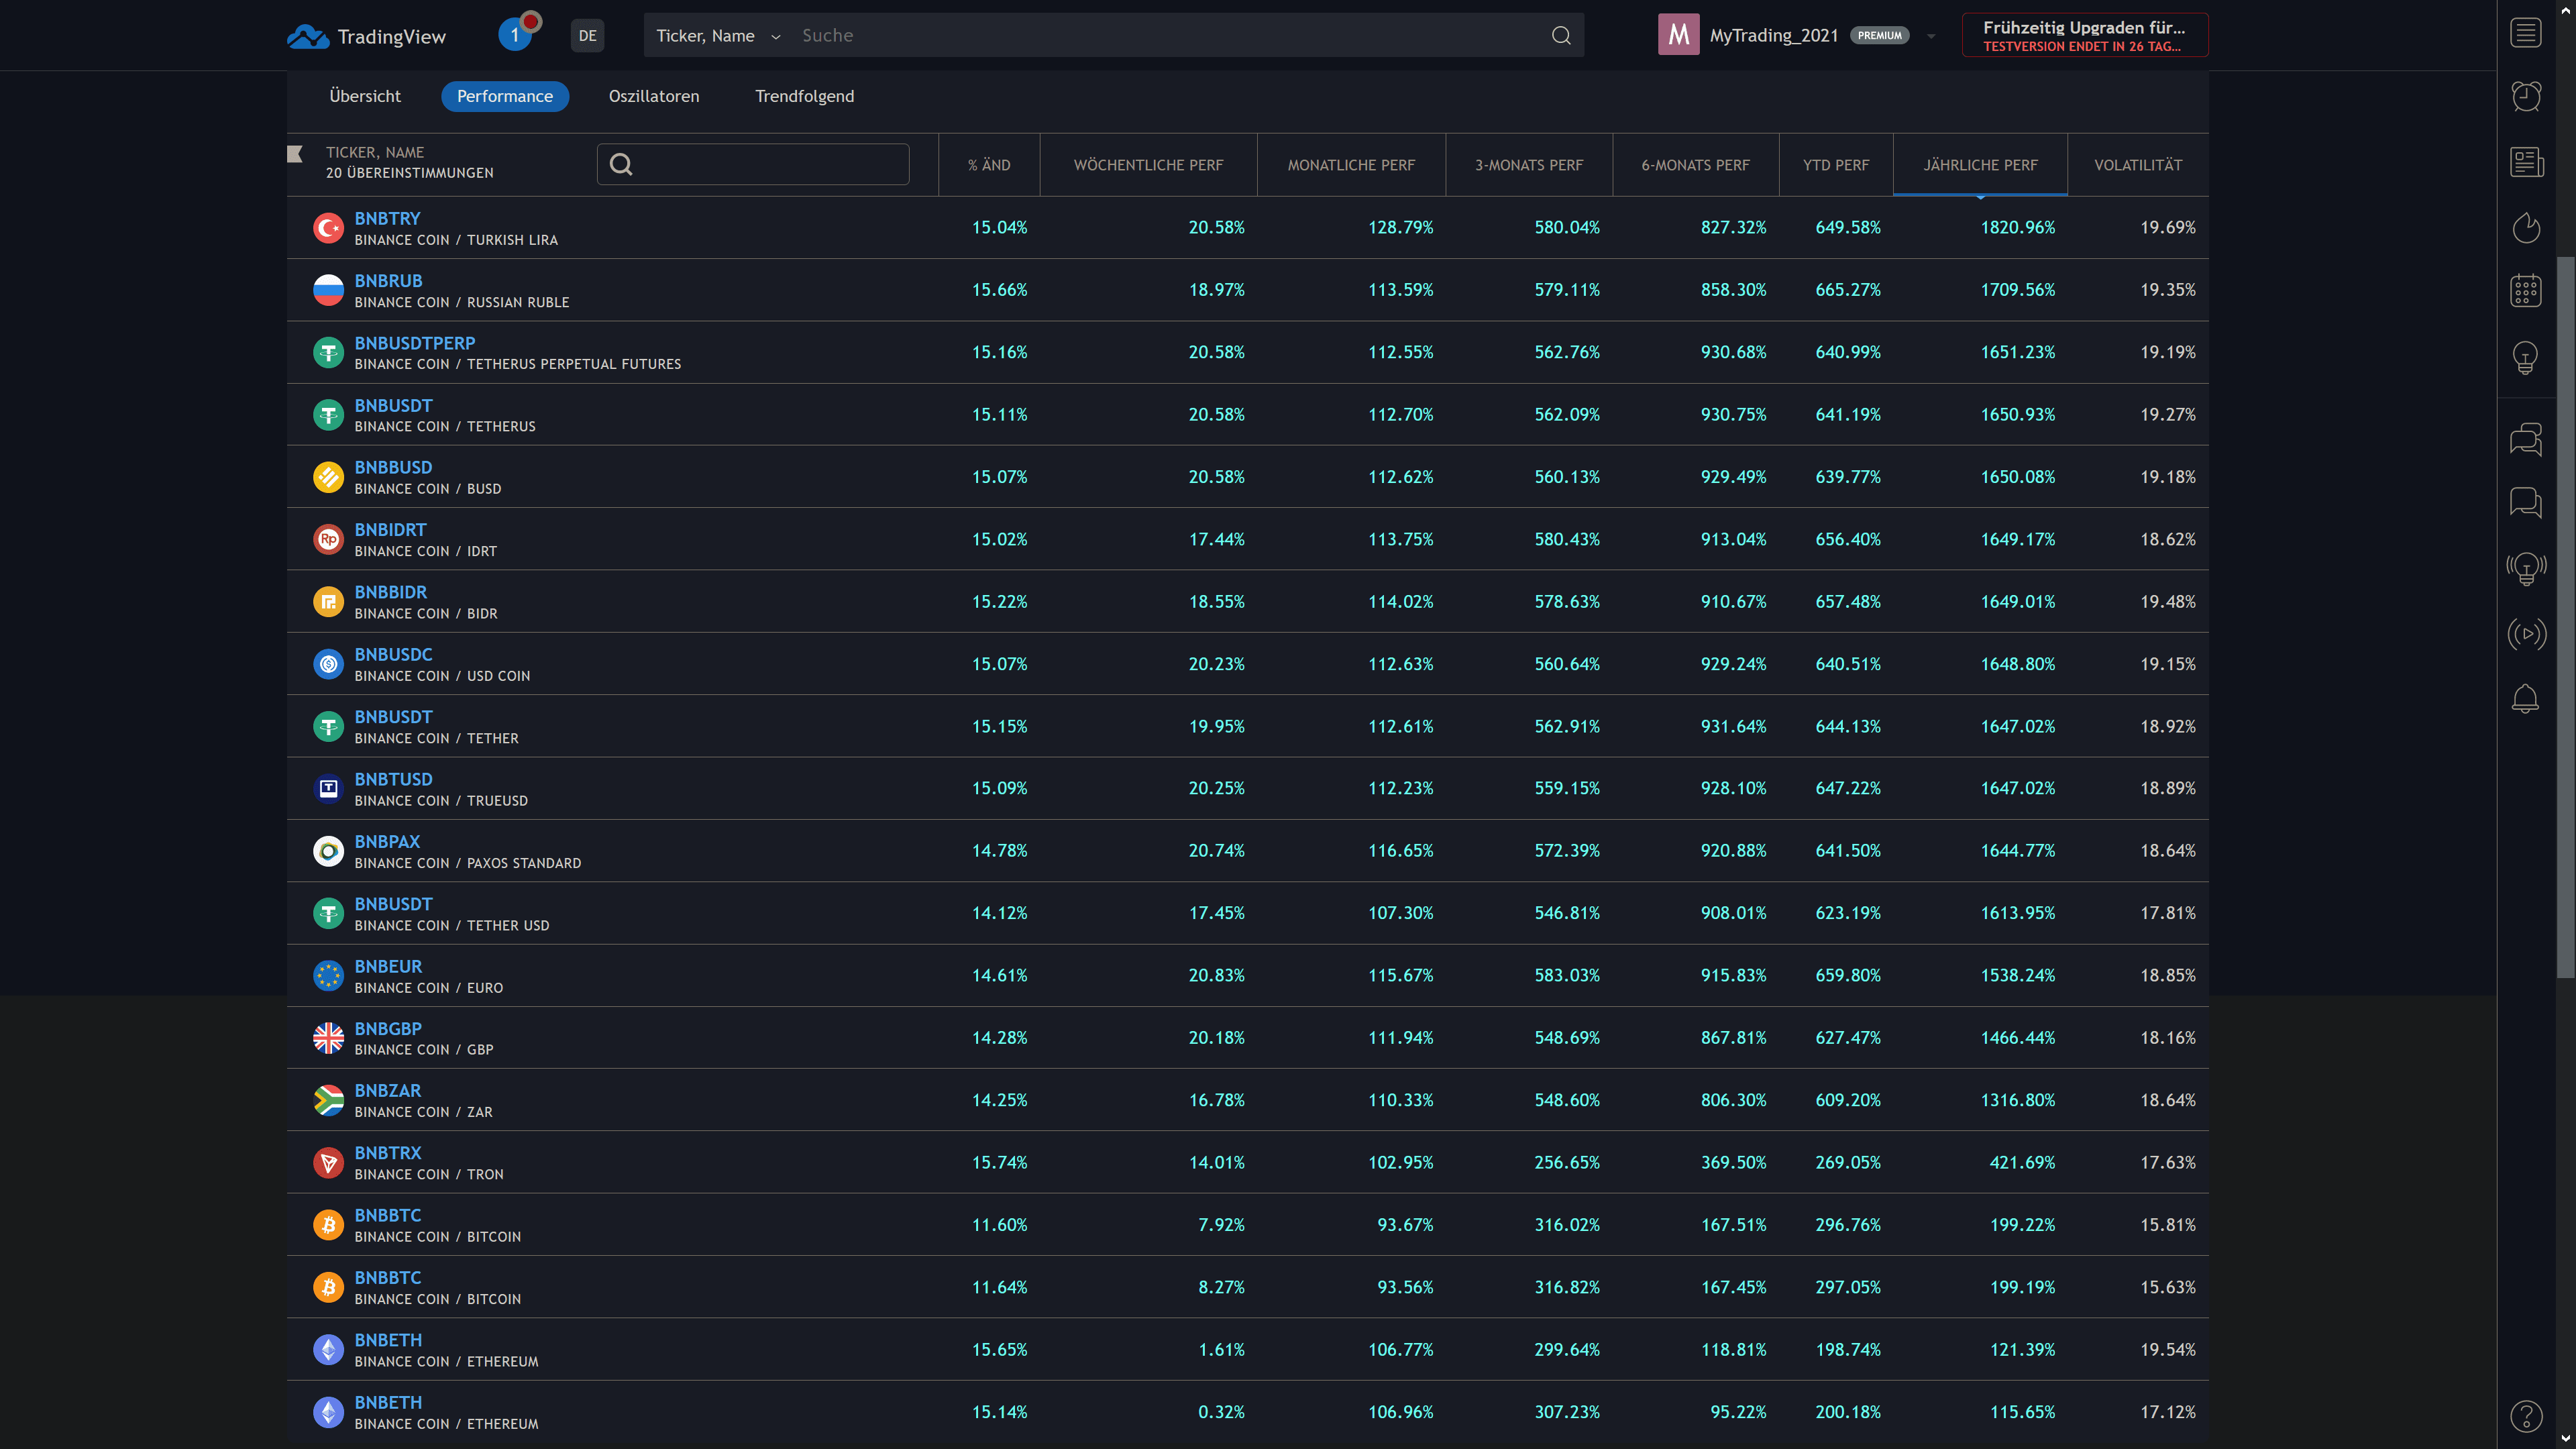Sort by Wöchentliche Perf column

pos(1148,165)
